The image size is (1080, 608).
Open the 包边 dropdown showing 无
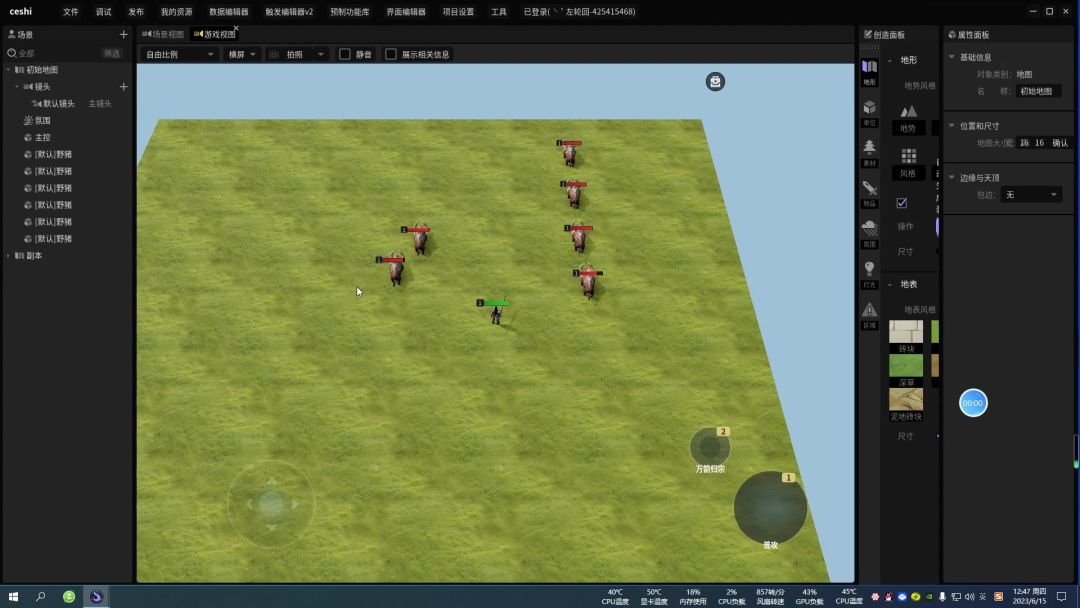coord(1030,195)
